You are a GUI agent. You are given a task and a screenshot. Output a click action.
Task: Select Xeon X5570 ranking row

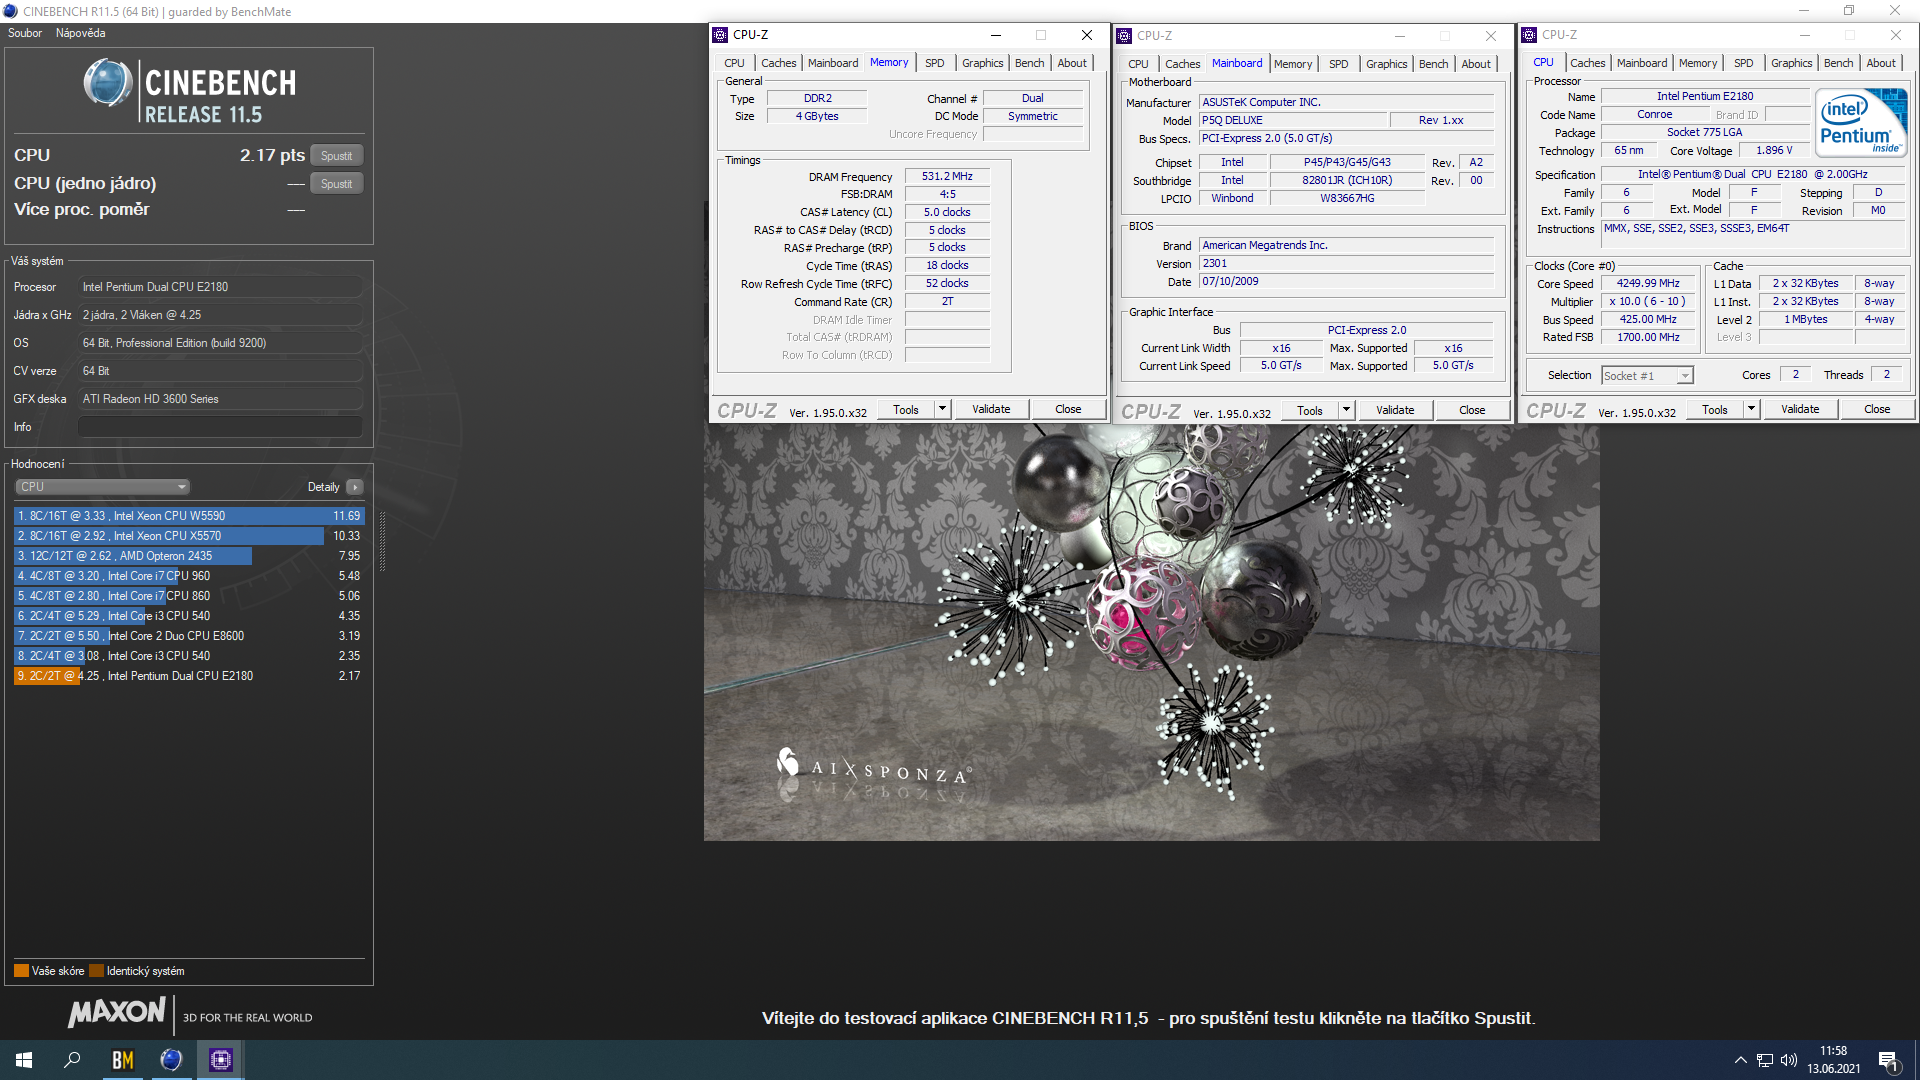(189, 536)
